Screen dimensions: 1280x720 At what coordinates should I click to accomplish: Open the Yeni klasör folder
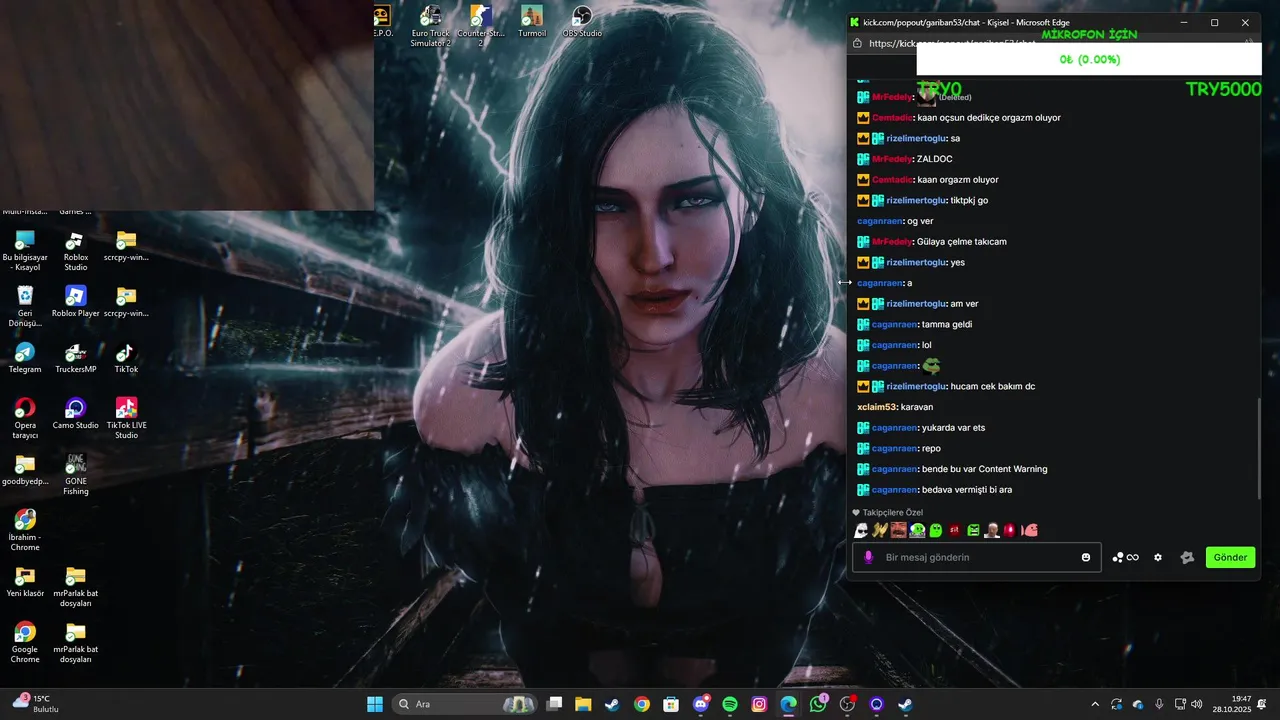(25, 582)
